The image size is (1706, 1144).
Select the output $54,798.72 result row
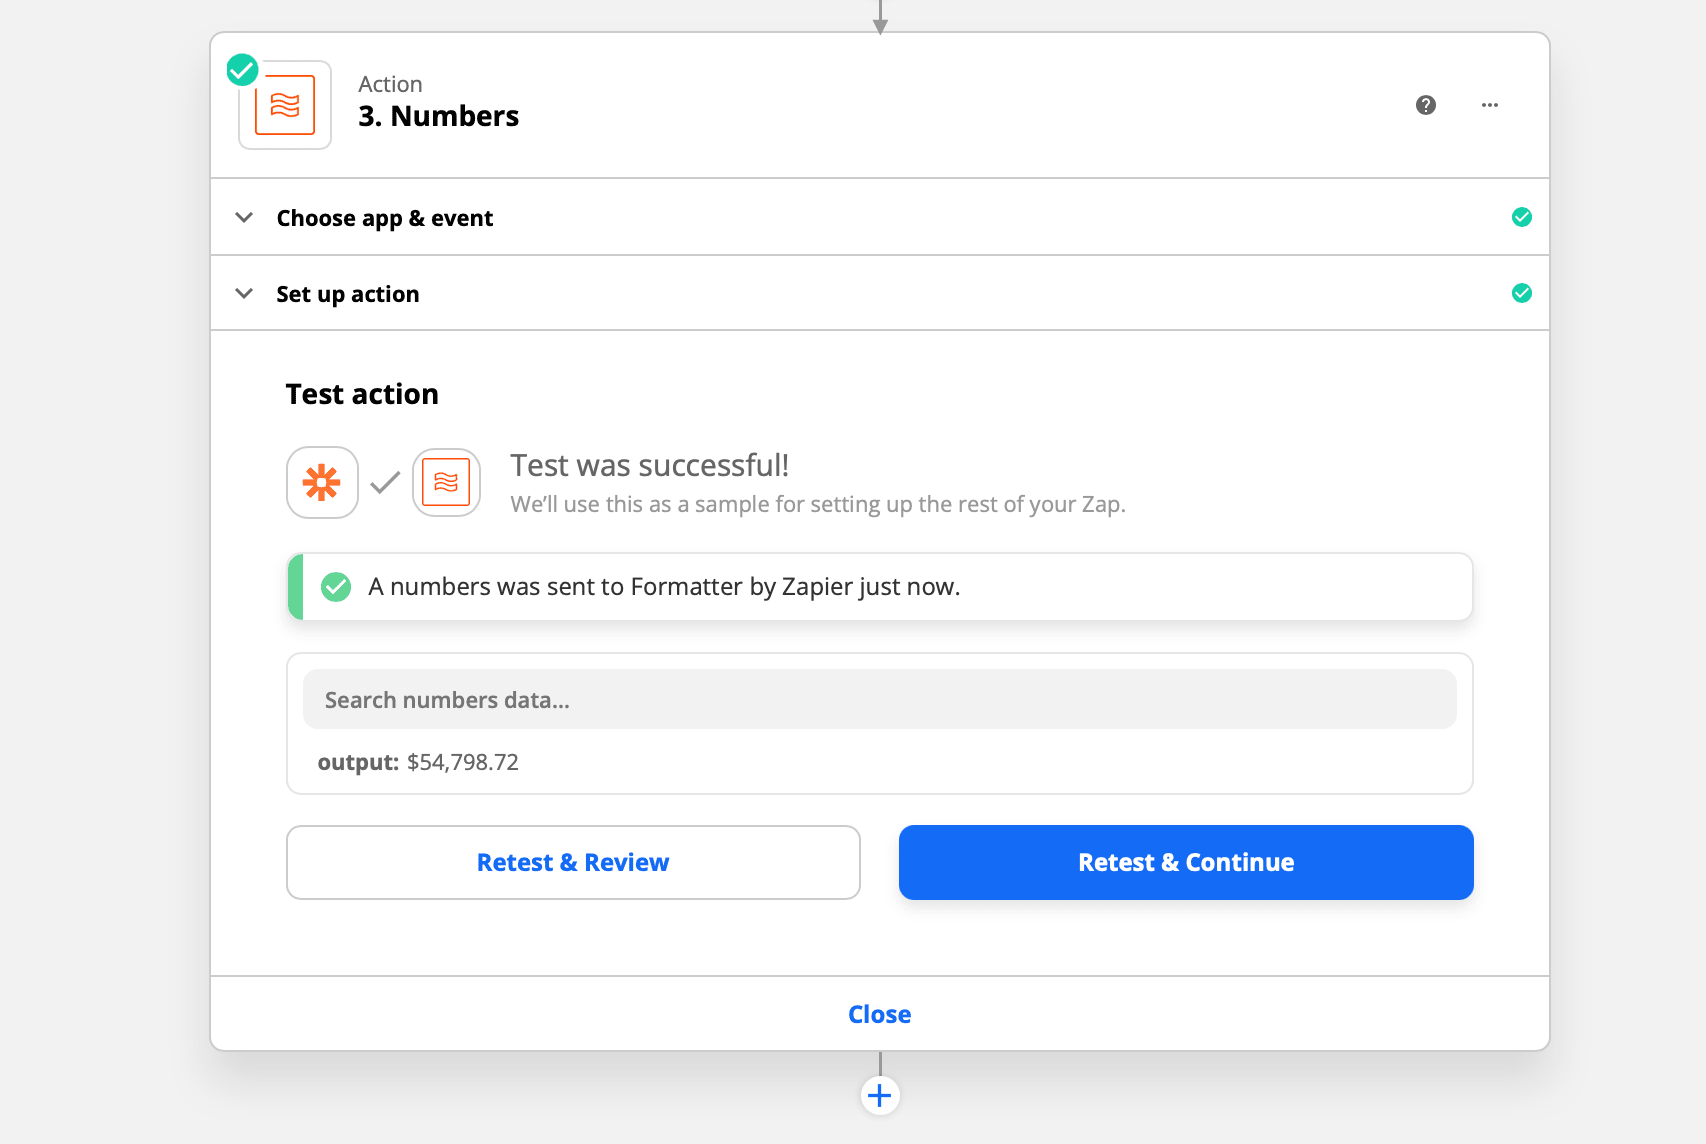coord(418,762)
